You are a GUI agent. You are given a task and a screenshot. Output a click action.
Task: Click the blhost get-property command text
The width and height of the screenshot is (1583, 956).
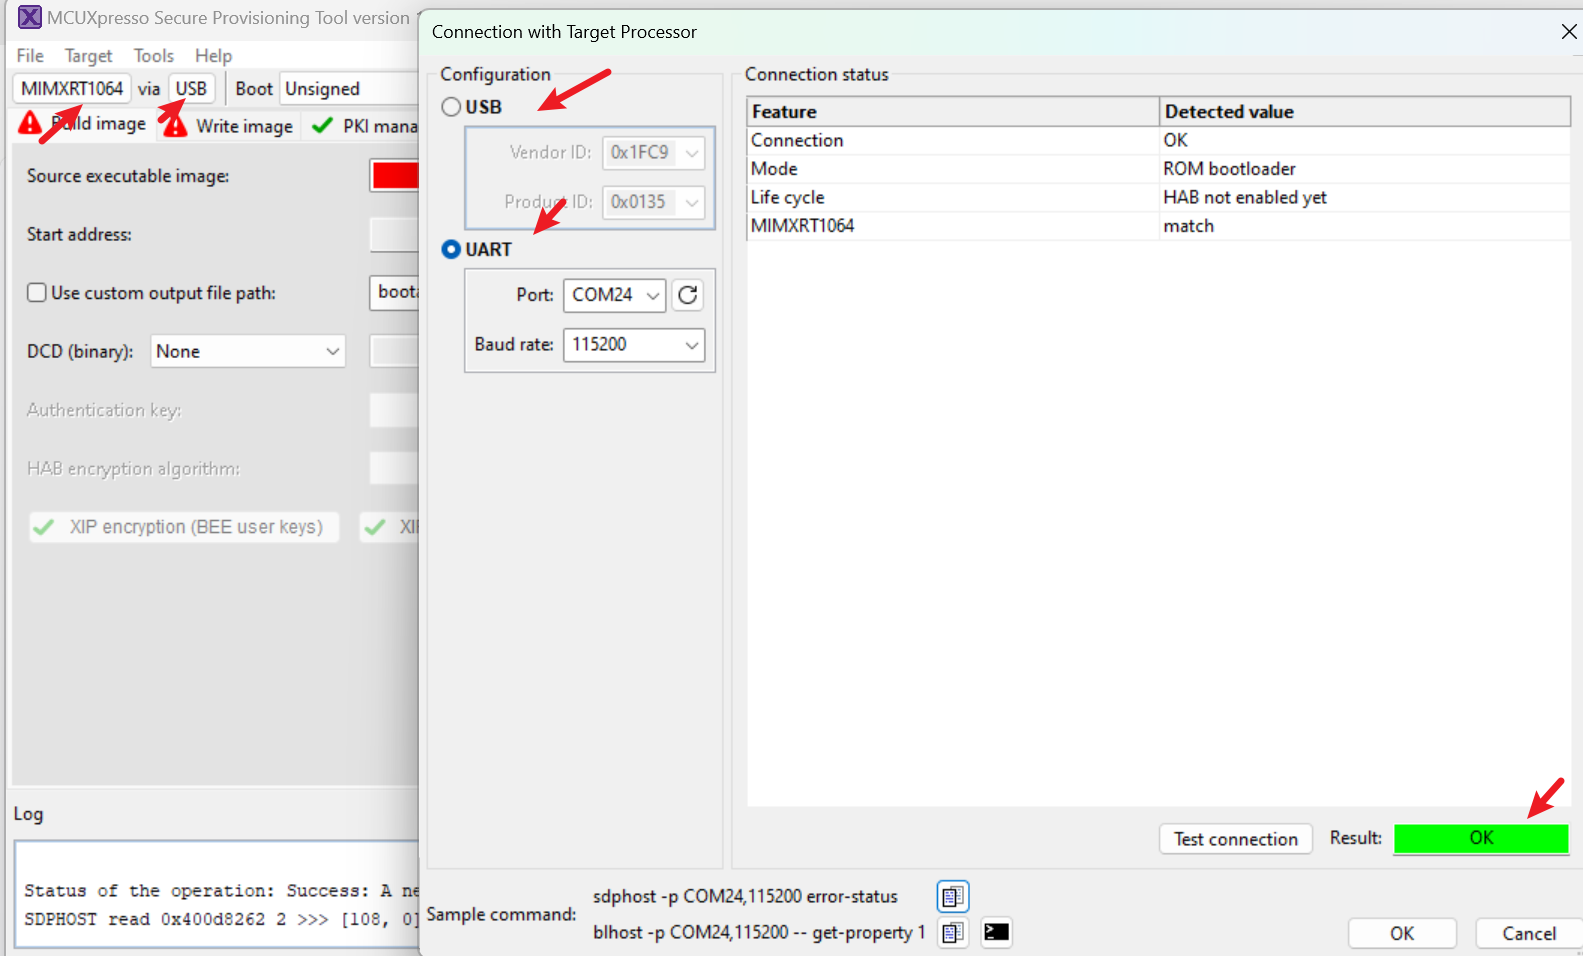(759, 933)
